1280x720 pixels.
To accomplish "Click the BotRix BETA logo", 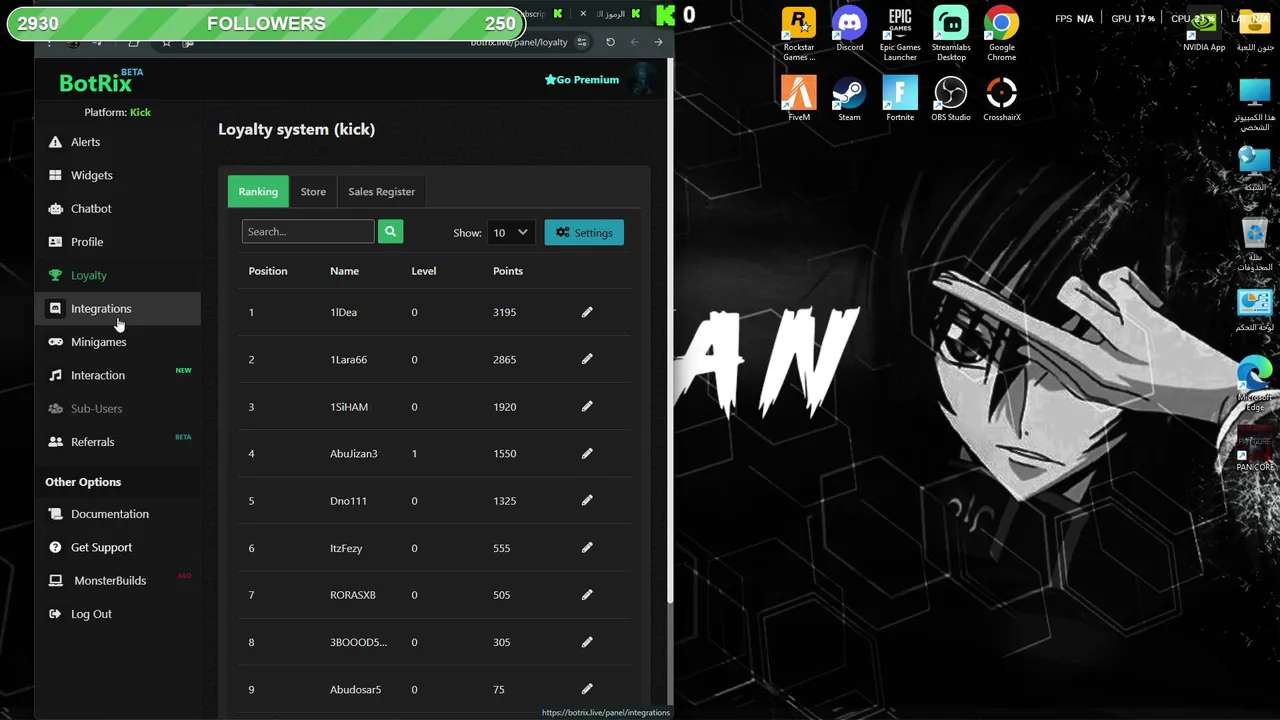I will (x=101, y=81).
